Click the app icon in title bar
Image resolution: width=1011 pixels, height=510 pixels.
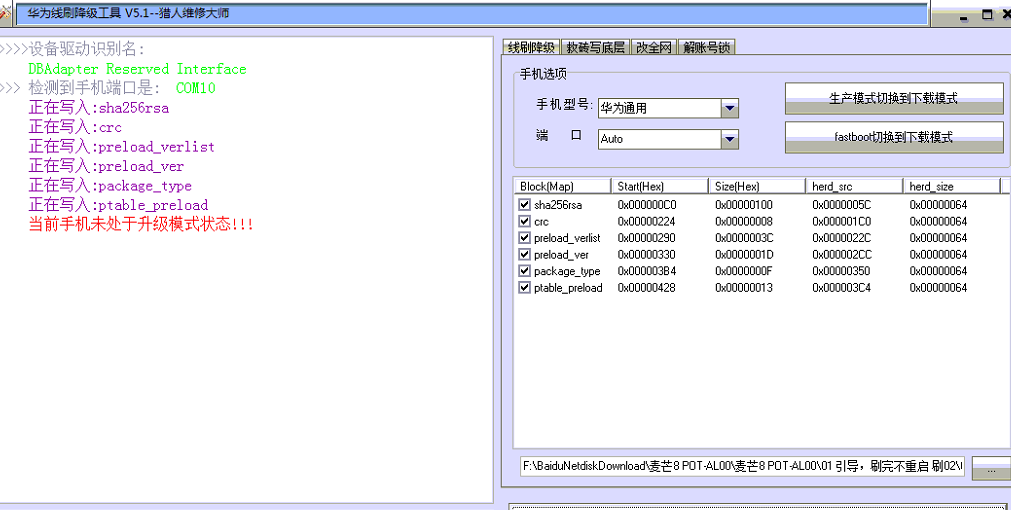[x=5, y=12]
